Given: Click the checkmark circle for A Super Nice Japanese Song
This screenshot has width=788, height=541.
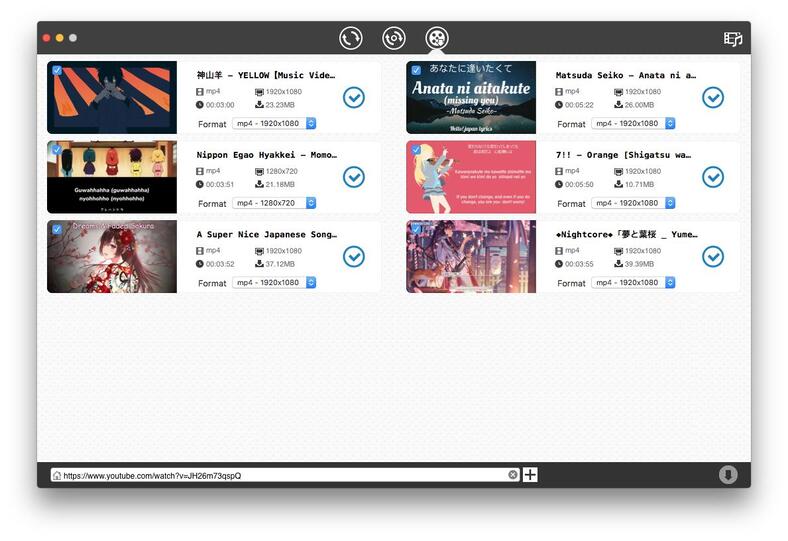Looking at the screenshot, I should pos(354,256).
